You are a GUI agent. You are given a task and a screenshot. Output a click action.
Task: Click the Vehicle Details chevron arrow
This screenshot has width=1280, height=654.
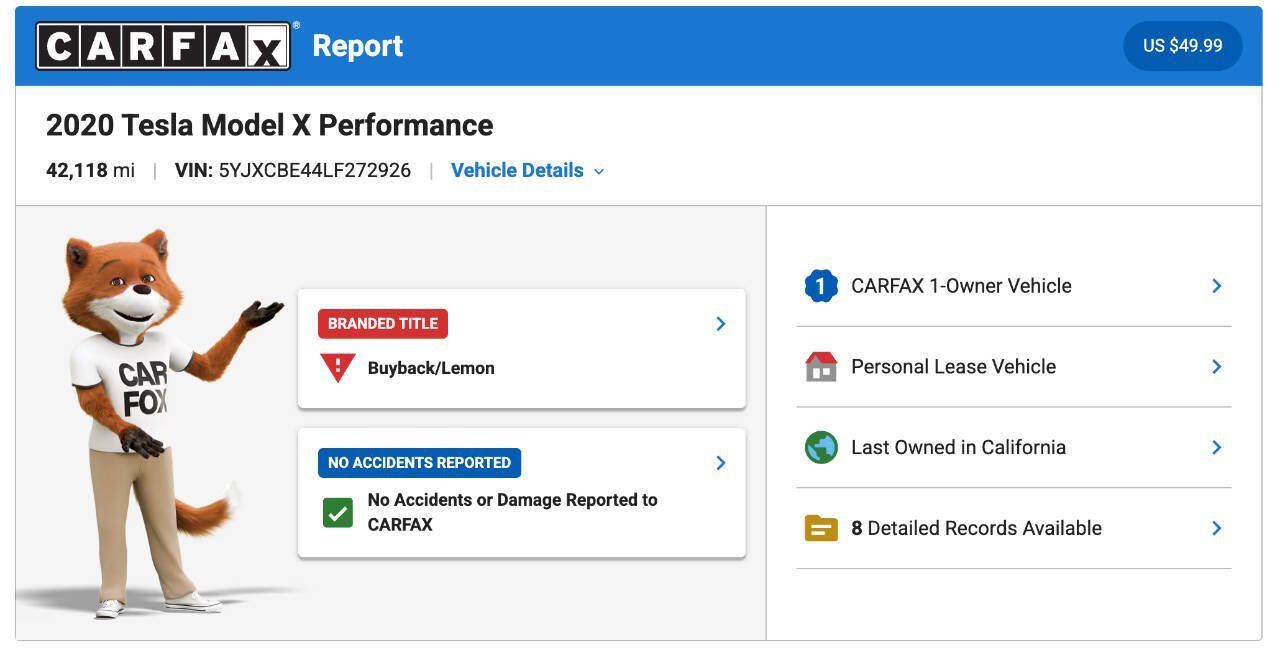[599, 171]
